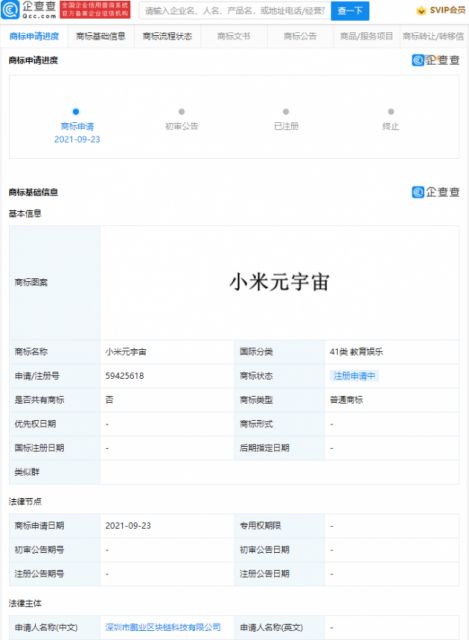Switch to the 商标申请进度 tab
The width and height of the screenshot is (469, 640).
[x=34, y=36]
